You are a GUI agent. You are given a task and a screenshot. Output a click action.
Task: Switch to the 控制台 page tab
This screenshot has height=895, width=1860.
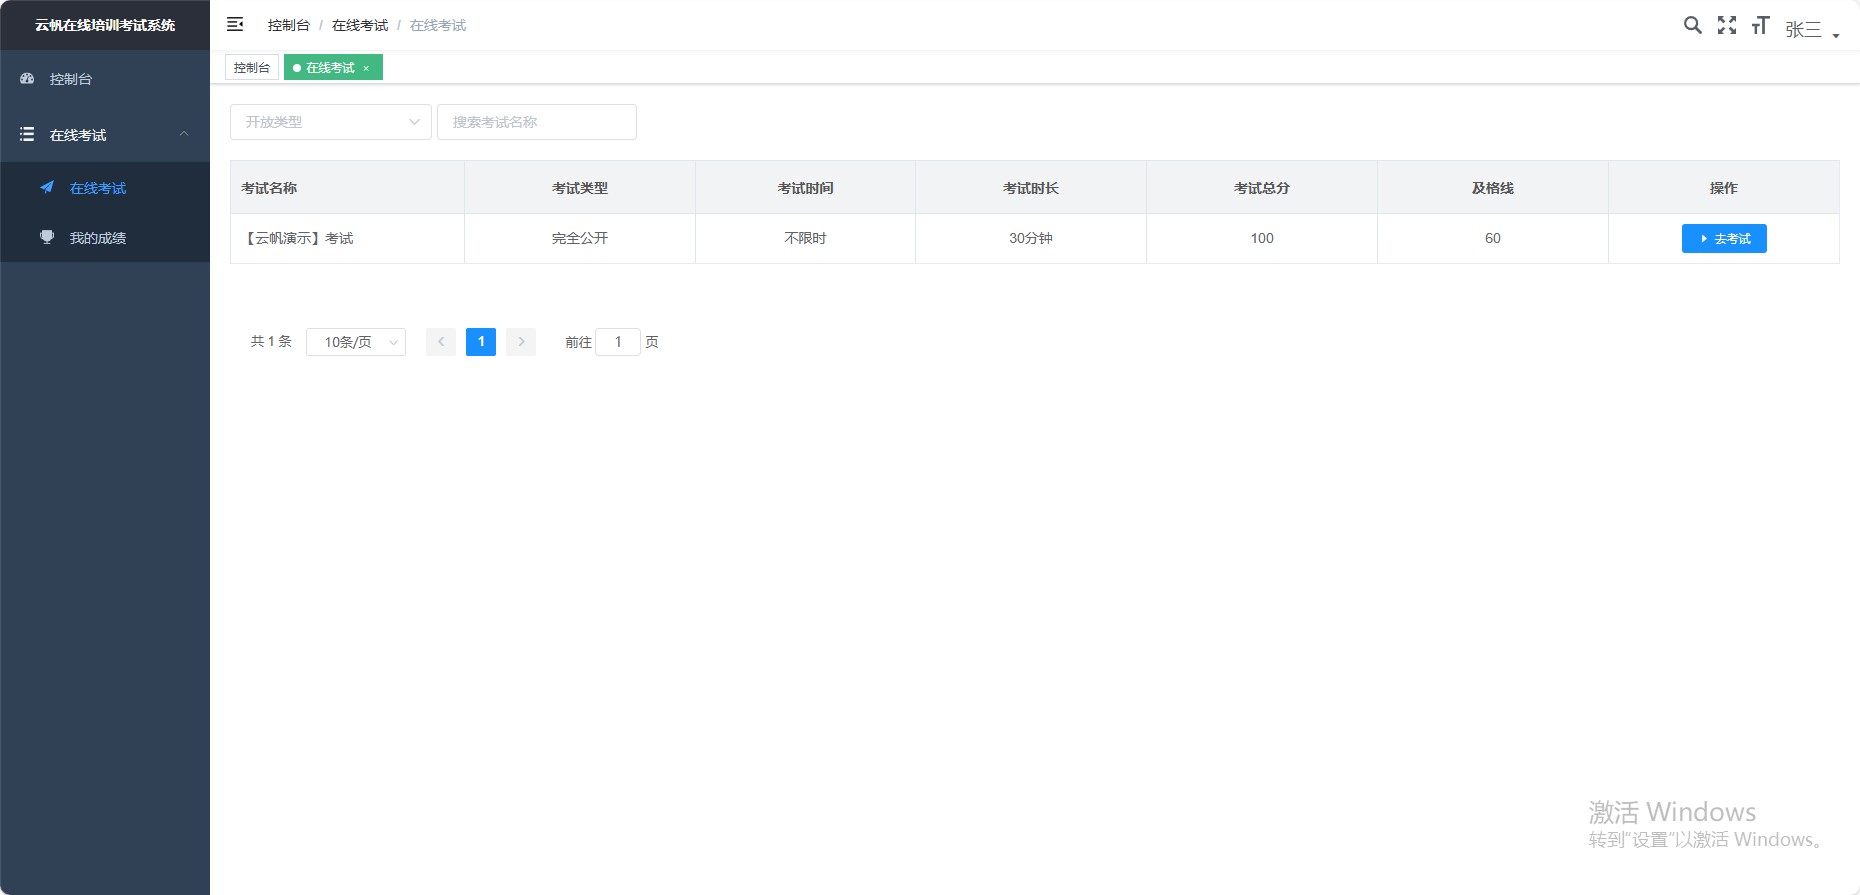click(x=252, y=68)
